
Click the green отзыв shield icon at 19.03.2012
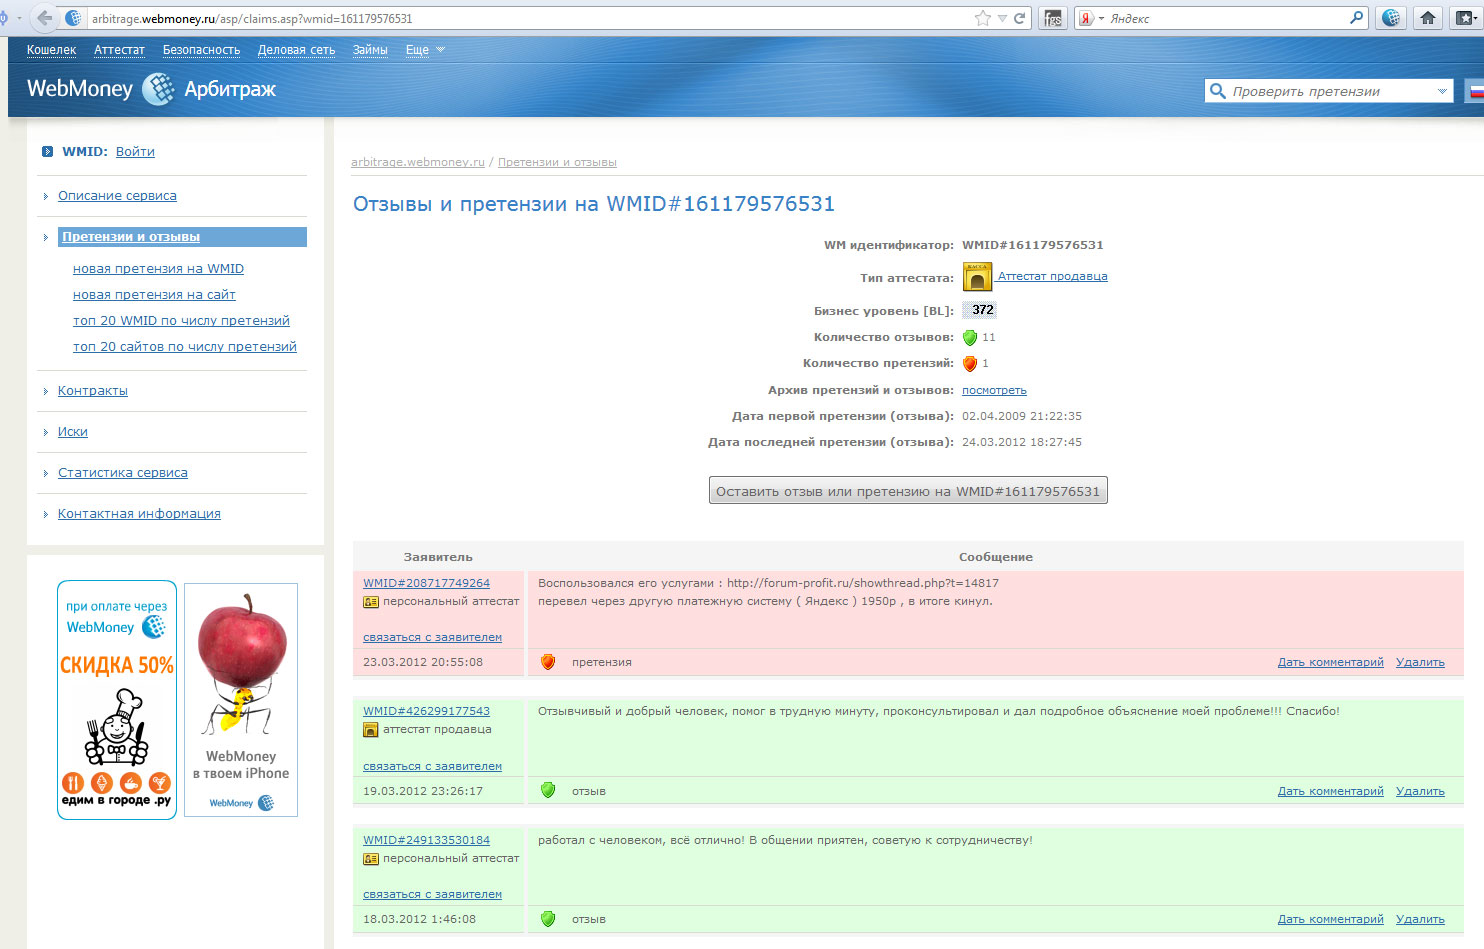(548, 790)
